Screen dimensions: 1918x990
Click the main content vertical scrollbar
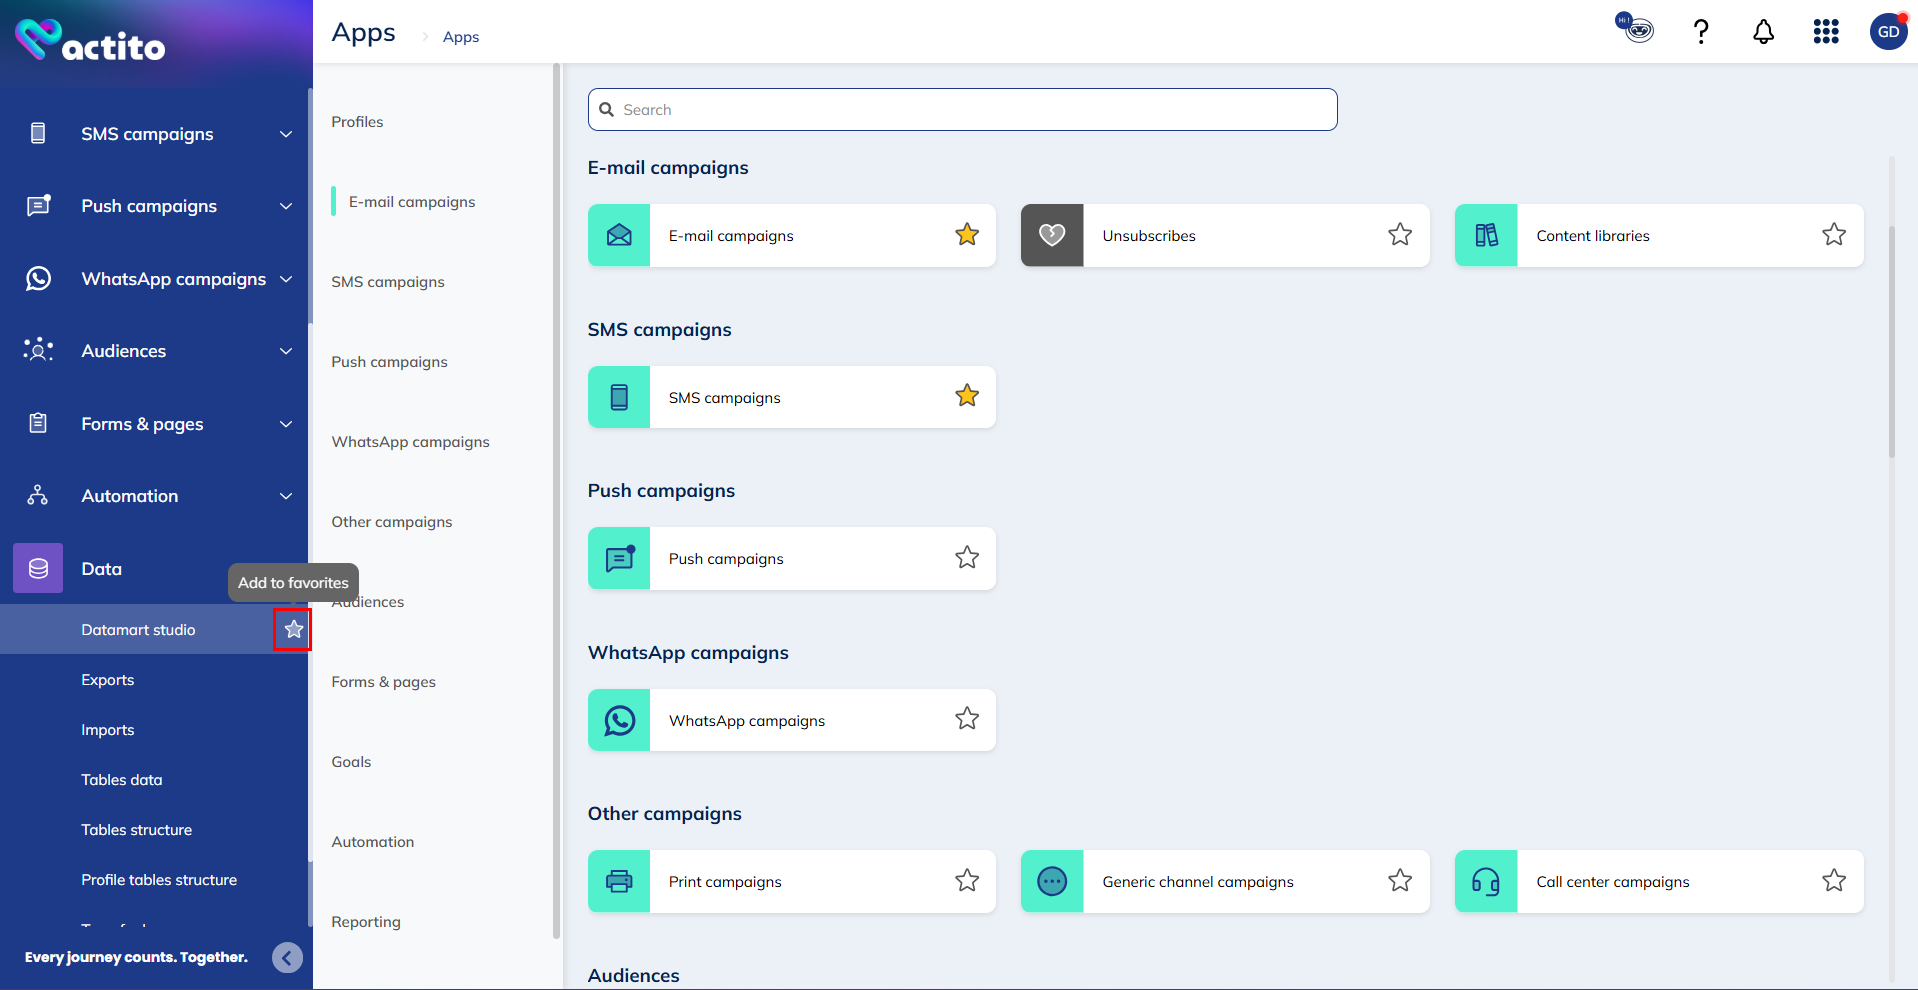coord(1891,340)
